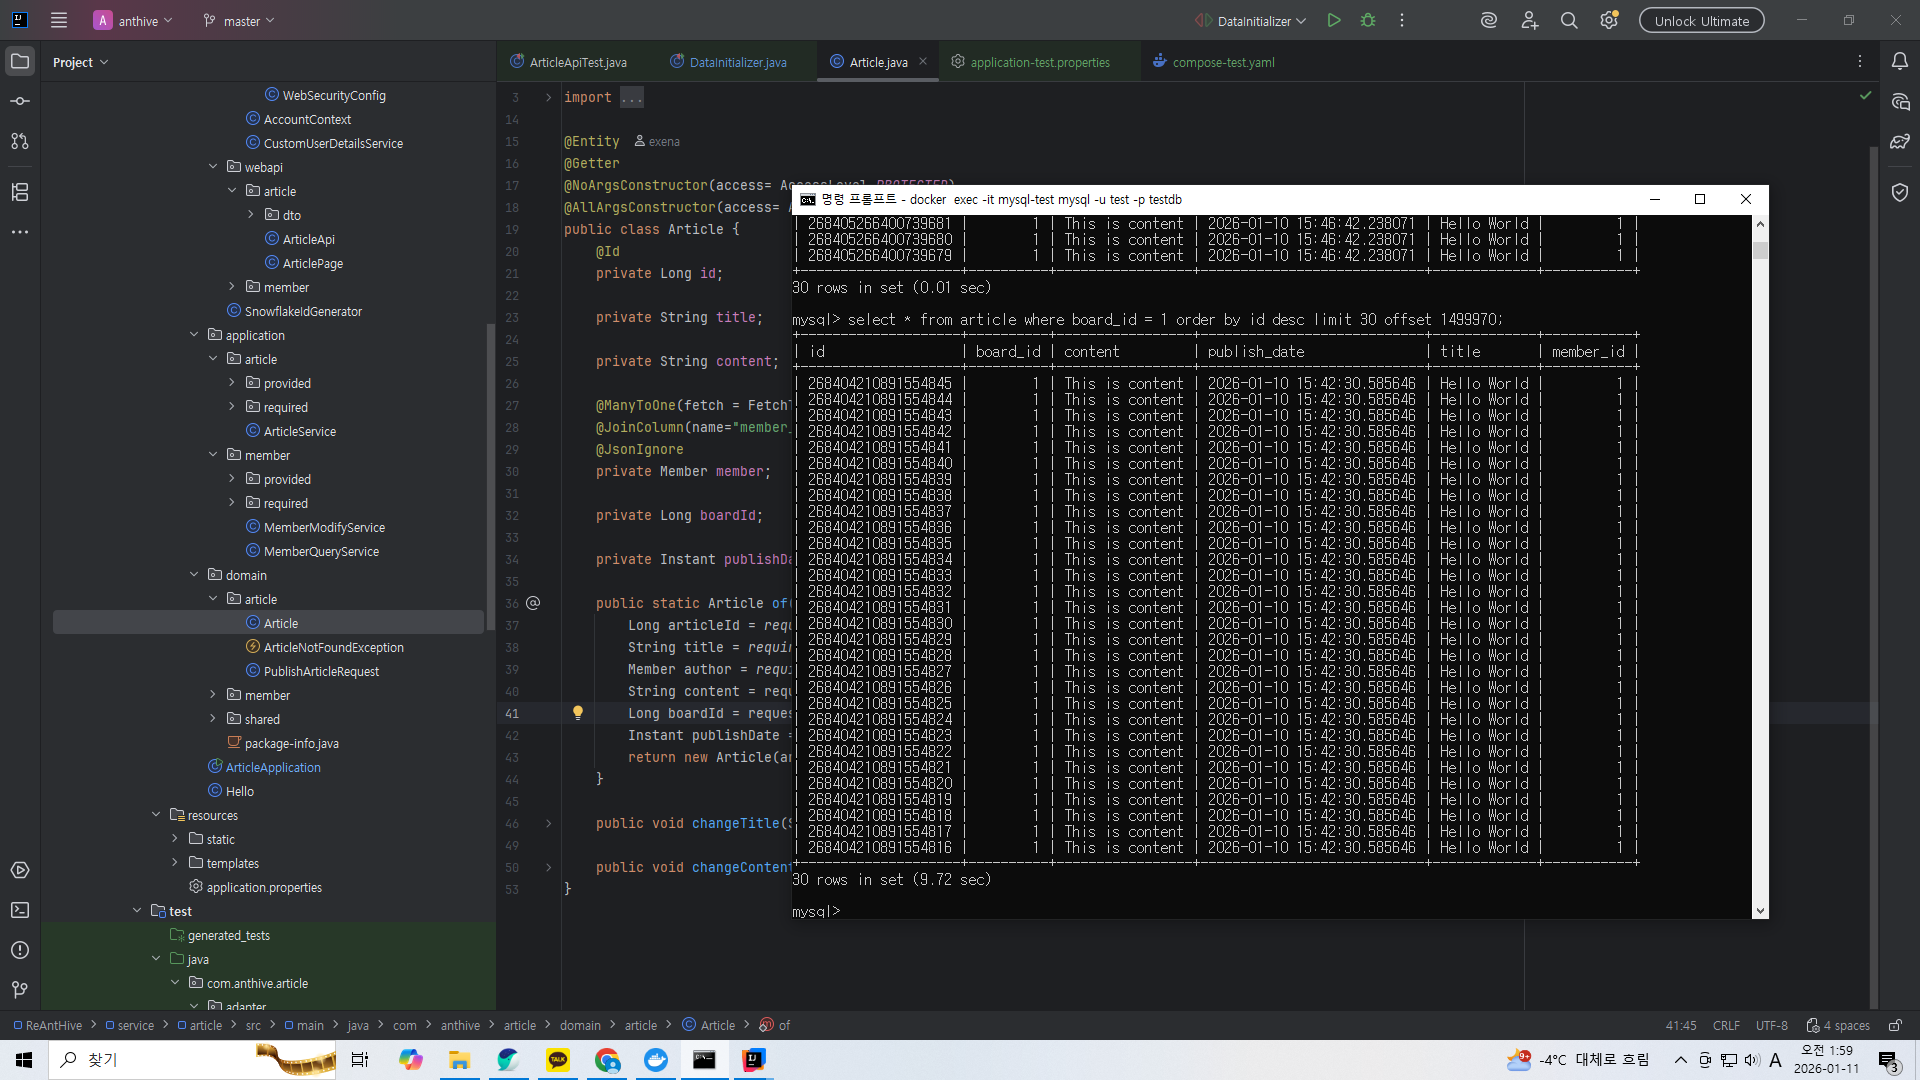Click the lightbulb intention on line 41
1920x1080 pixels.
coord(577,713)
